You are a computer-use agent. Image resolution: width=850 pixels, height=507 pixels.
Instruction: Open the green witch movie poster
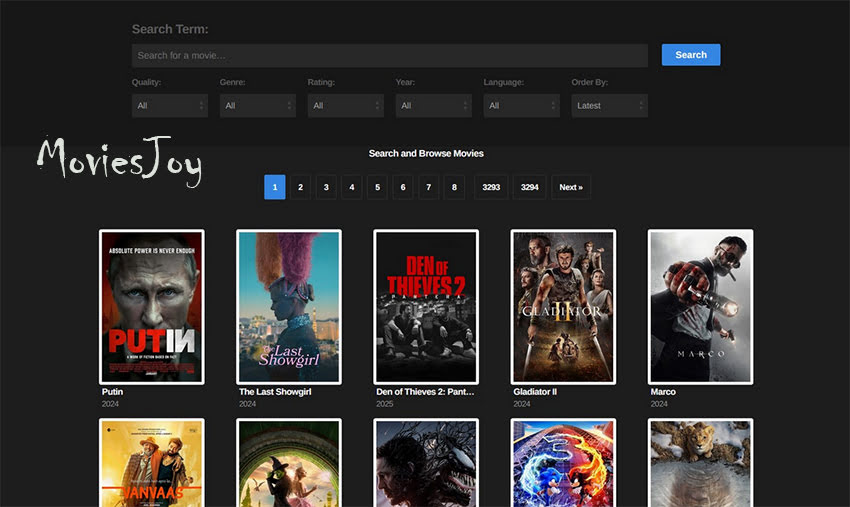click(289, 463)
